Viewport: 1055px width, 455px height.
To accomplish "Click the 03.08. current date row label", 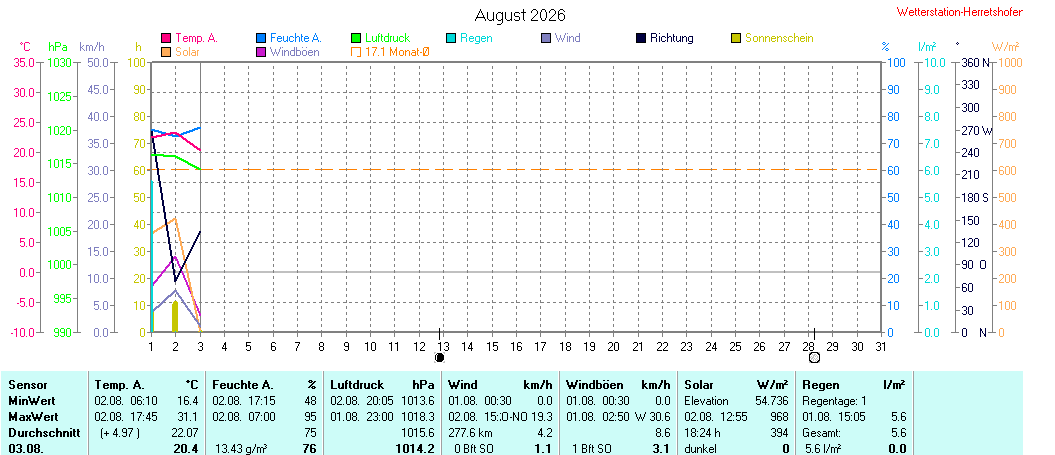I will point(26,449).
